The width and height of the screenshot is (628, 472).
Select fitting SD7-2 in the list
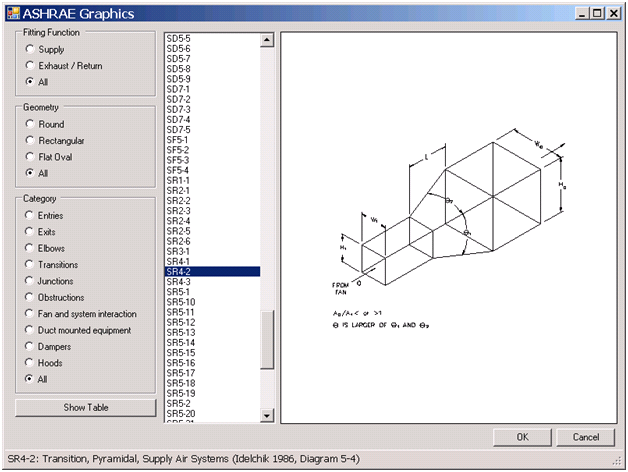point(212,99)
